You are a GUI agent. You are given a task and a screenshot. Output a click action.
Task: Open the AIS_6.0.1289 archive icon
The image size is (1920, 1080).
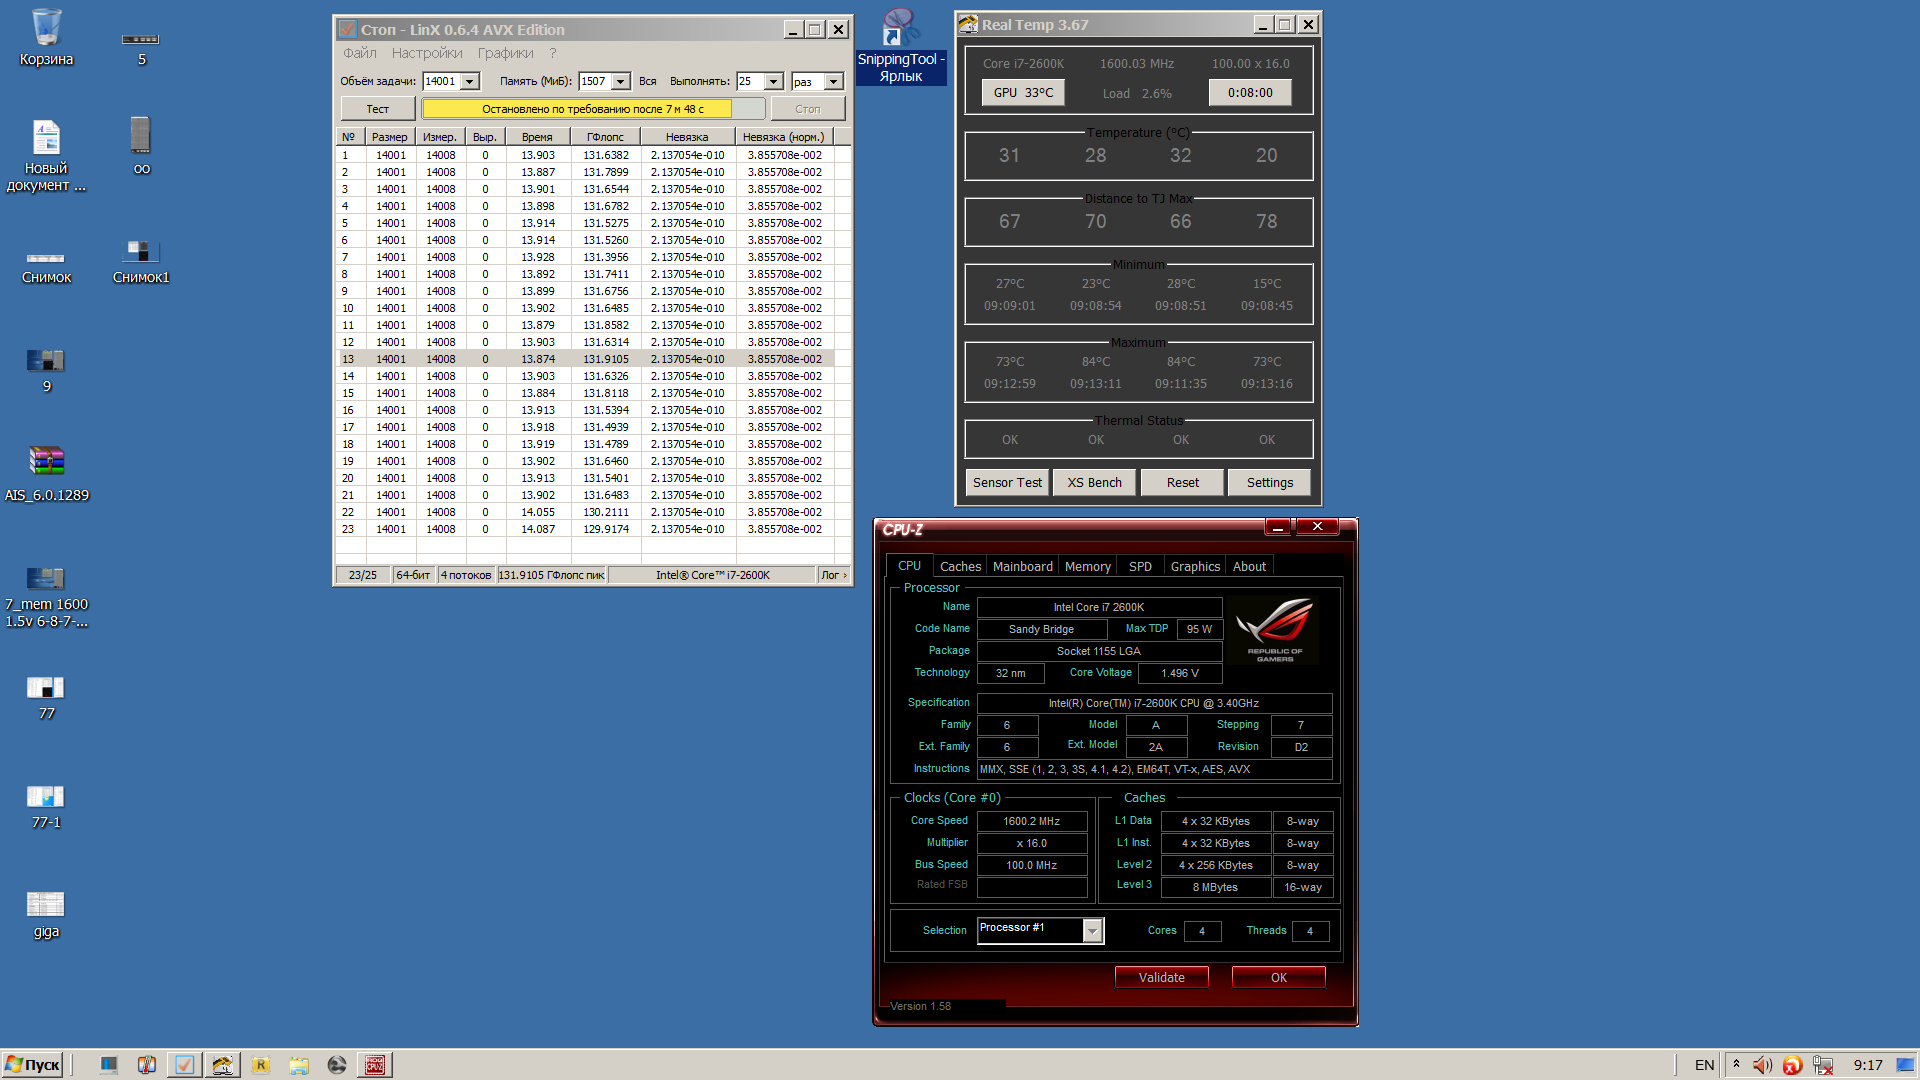tap(46, 474)
